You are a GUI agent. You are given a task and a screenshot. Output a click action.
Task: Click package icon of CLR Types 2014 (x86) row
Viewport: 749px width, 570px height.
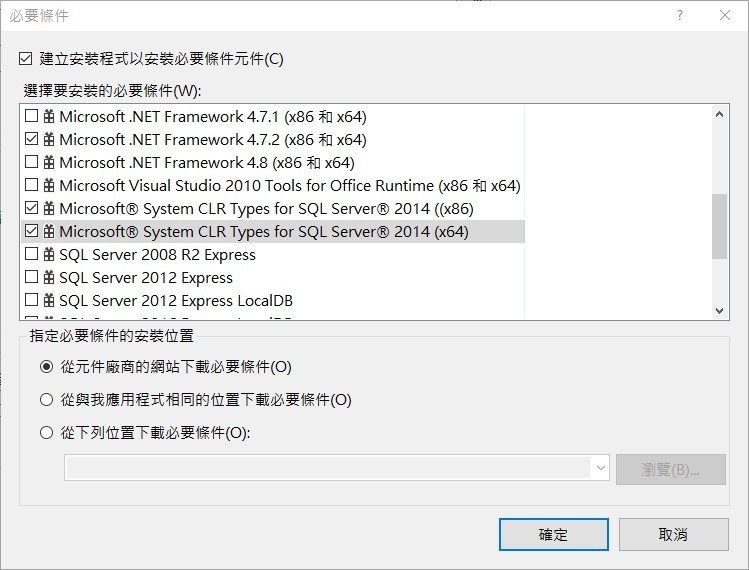(x=49, y=208)
